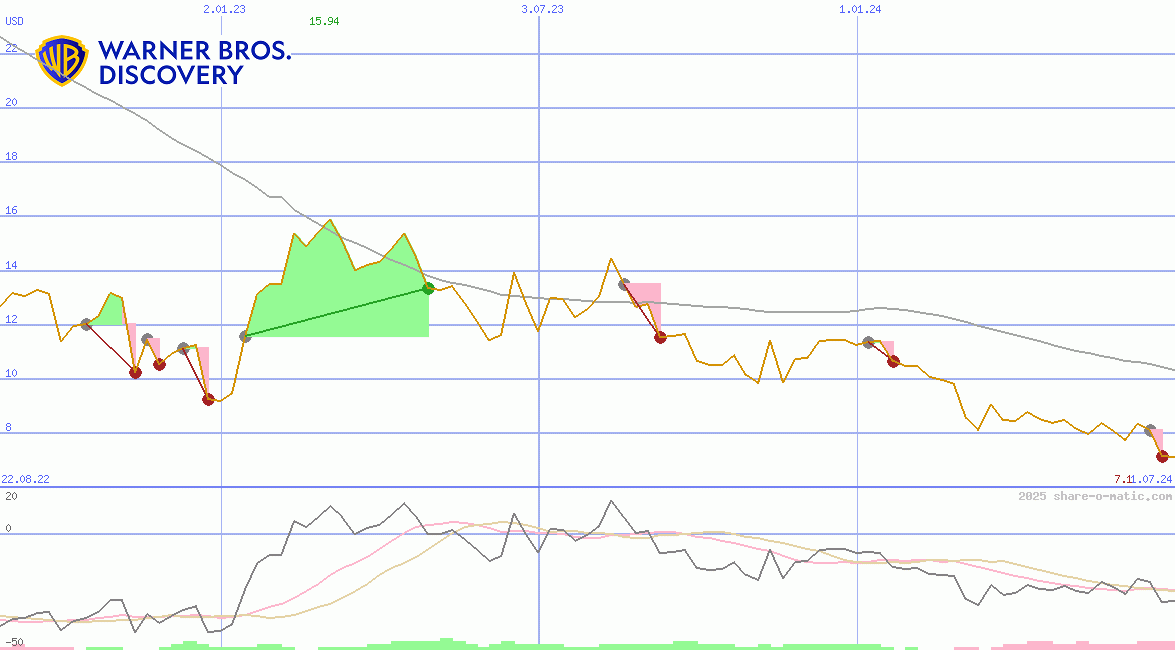
Task: Click the 10 price axis label
Action: tap(11, 373)
